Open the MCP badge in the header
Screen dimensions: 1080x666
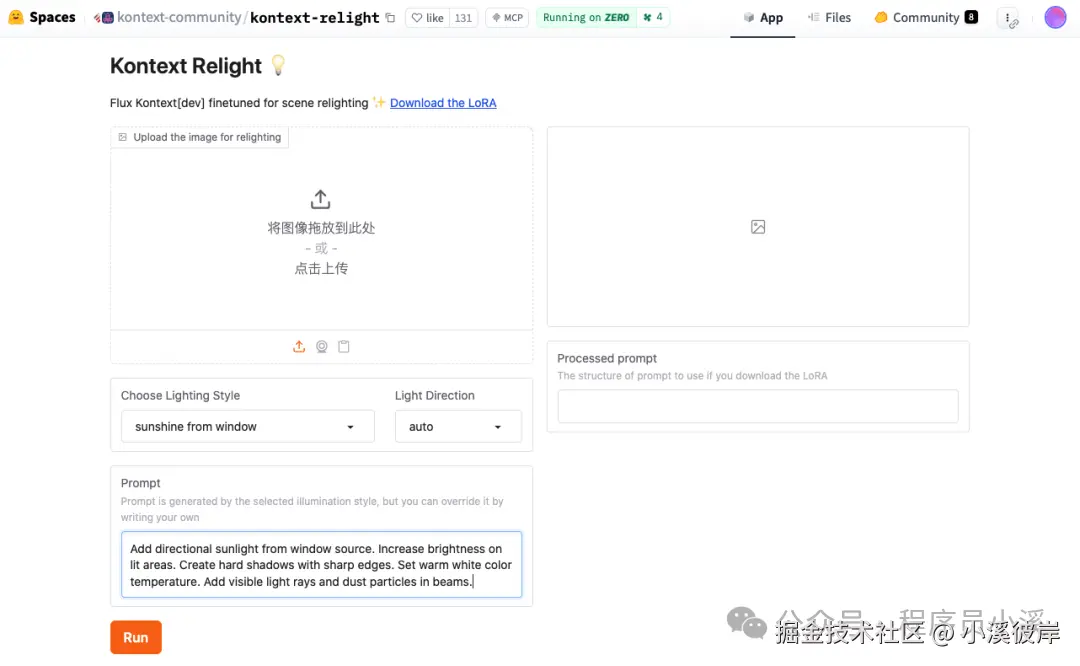click(x=506, y=17)
